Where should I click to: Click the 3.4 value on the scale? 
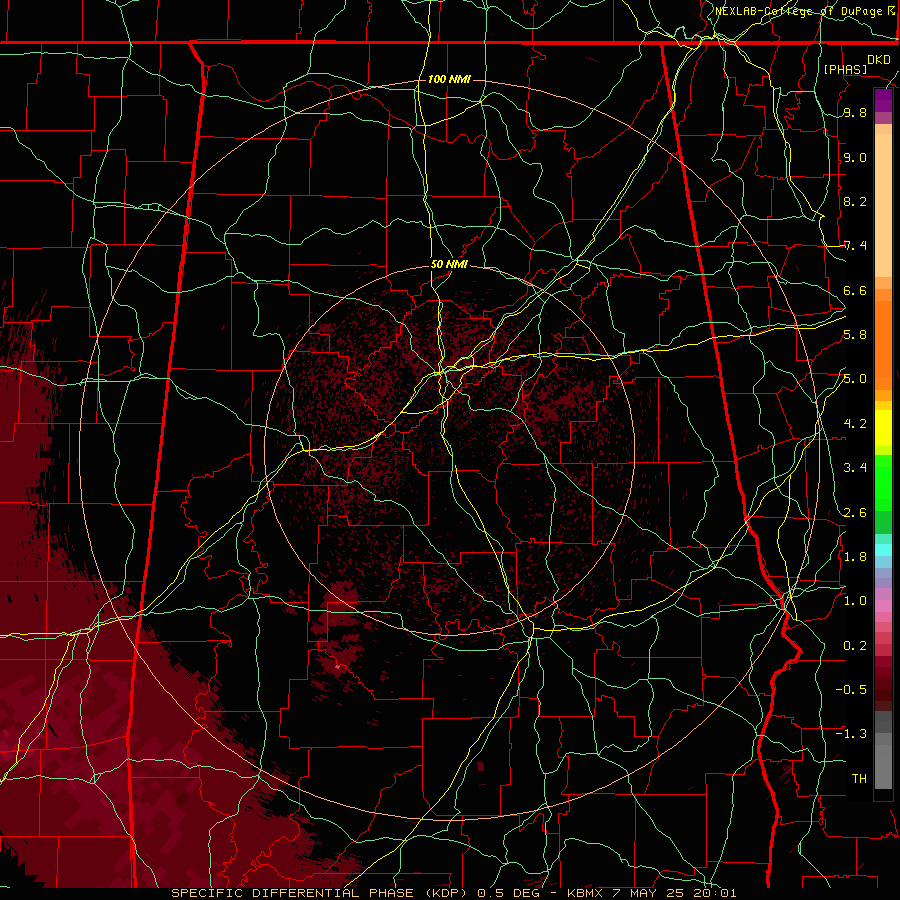[x=855, y=468]
